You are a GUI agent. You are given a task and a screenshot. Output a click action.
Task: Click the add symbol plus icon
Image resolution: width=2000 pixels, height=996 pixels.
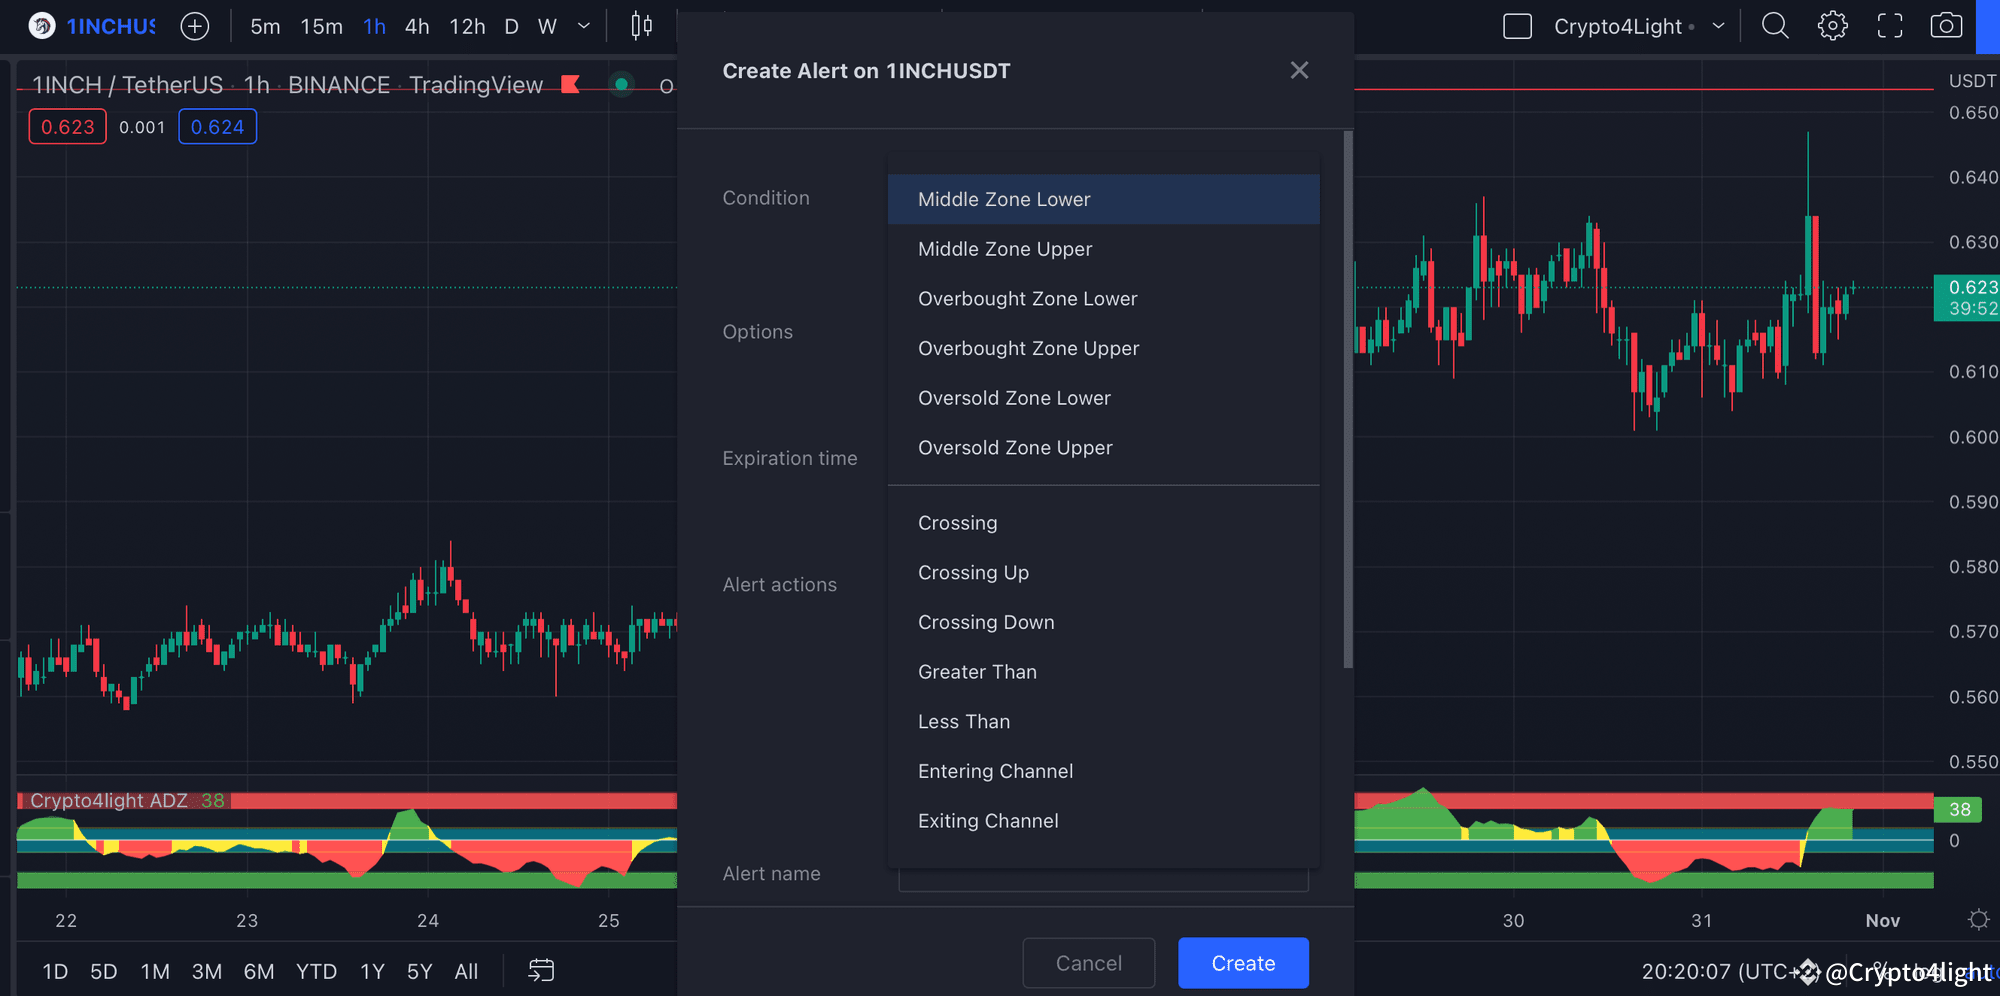195,26
